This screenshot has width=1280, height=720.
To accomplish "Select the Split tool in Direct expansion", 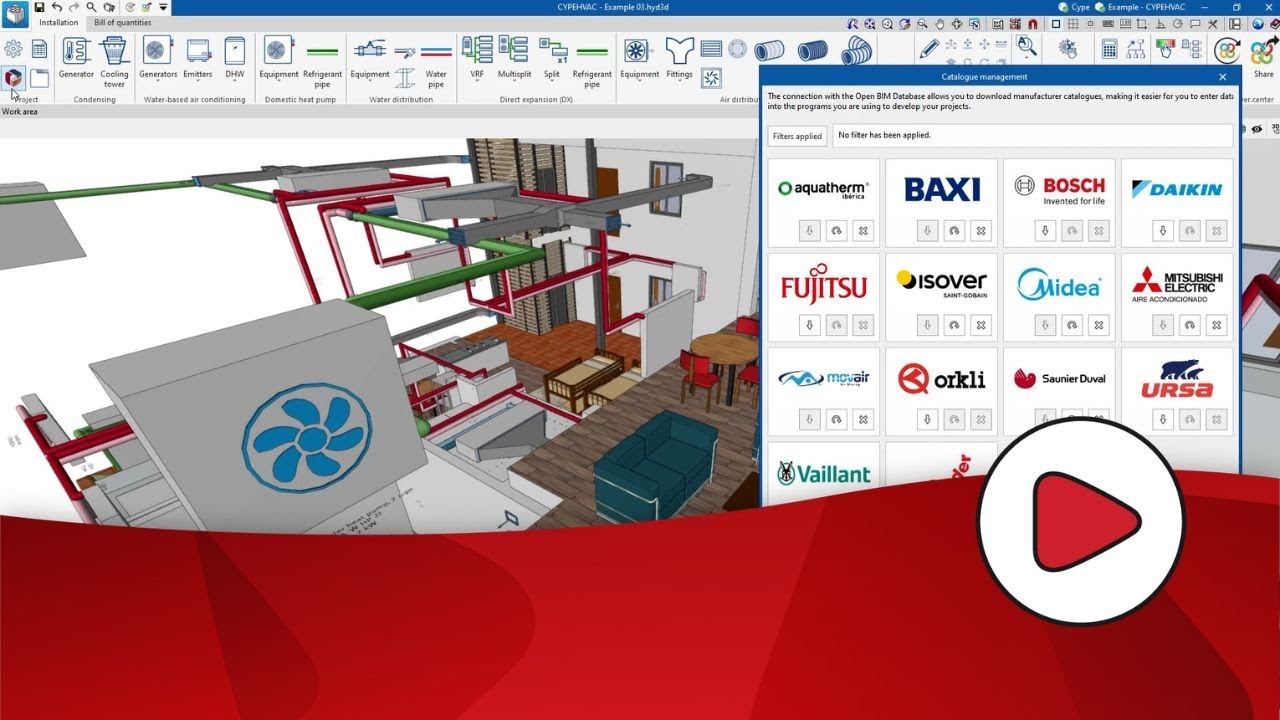I will (x=551, y=55).
